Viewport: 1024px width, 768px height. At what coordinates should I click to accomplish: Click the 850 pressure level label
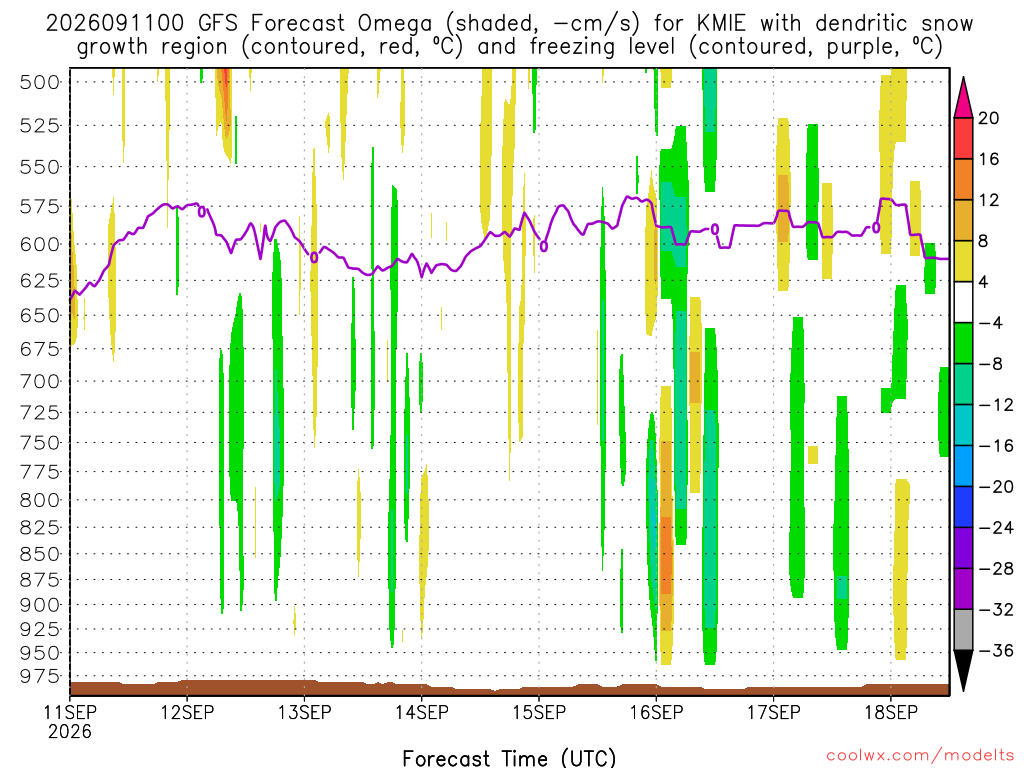coord(40,554)
